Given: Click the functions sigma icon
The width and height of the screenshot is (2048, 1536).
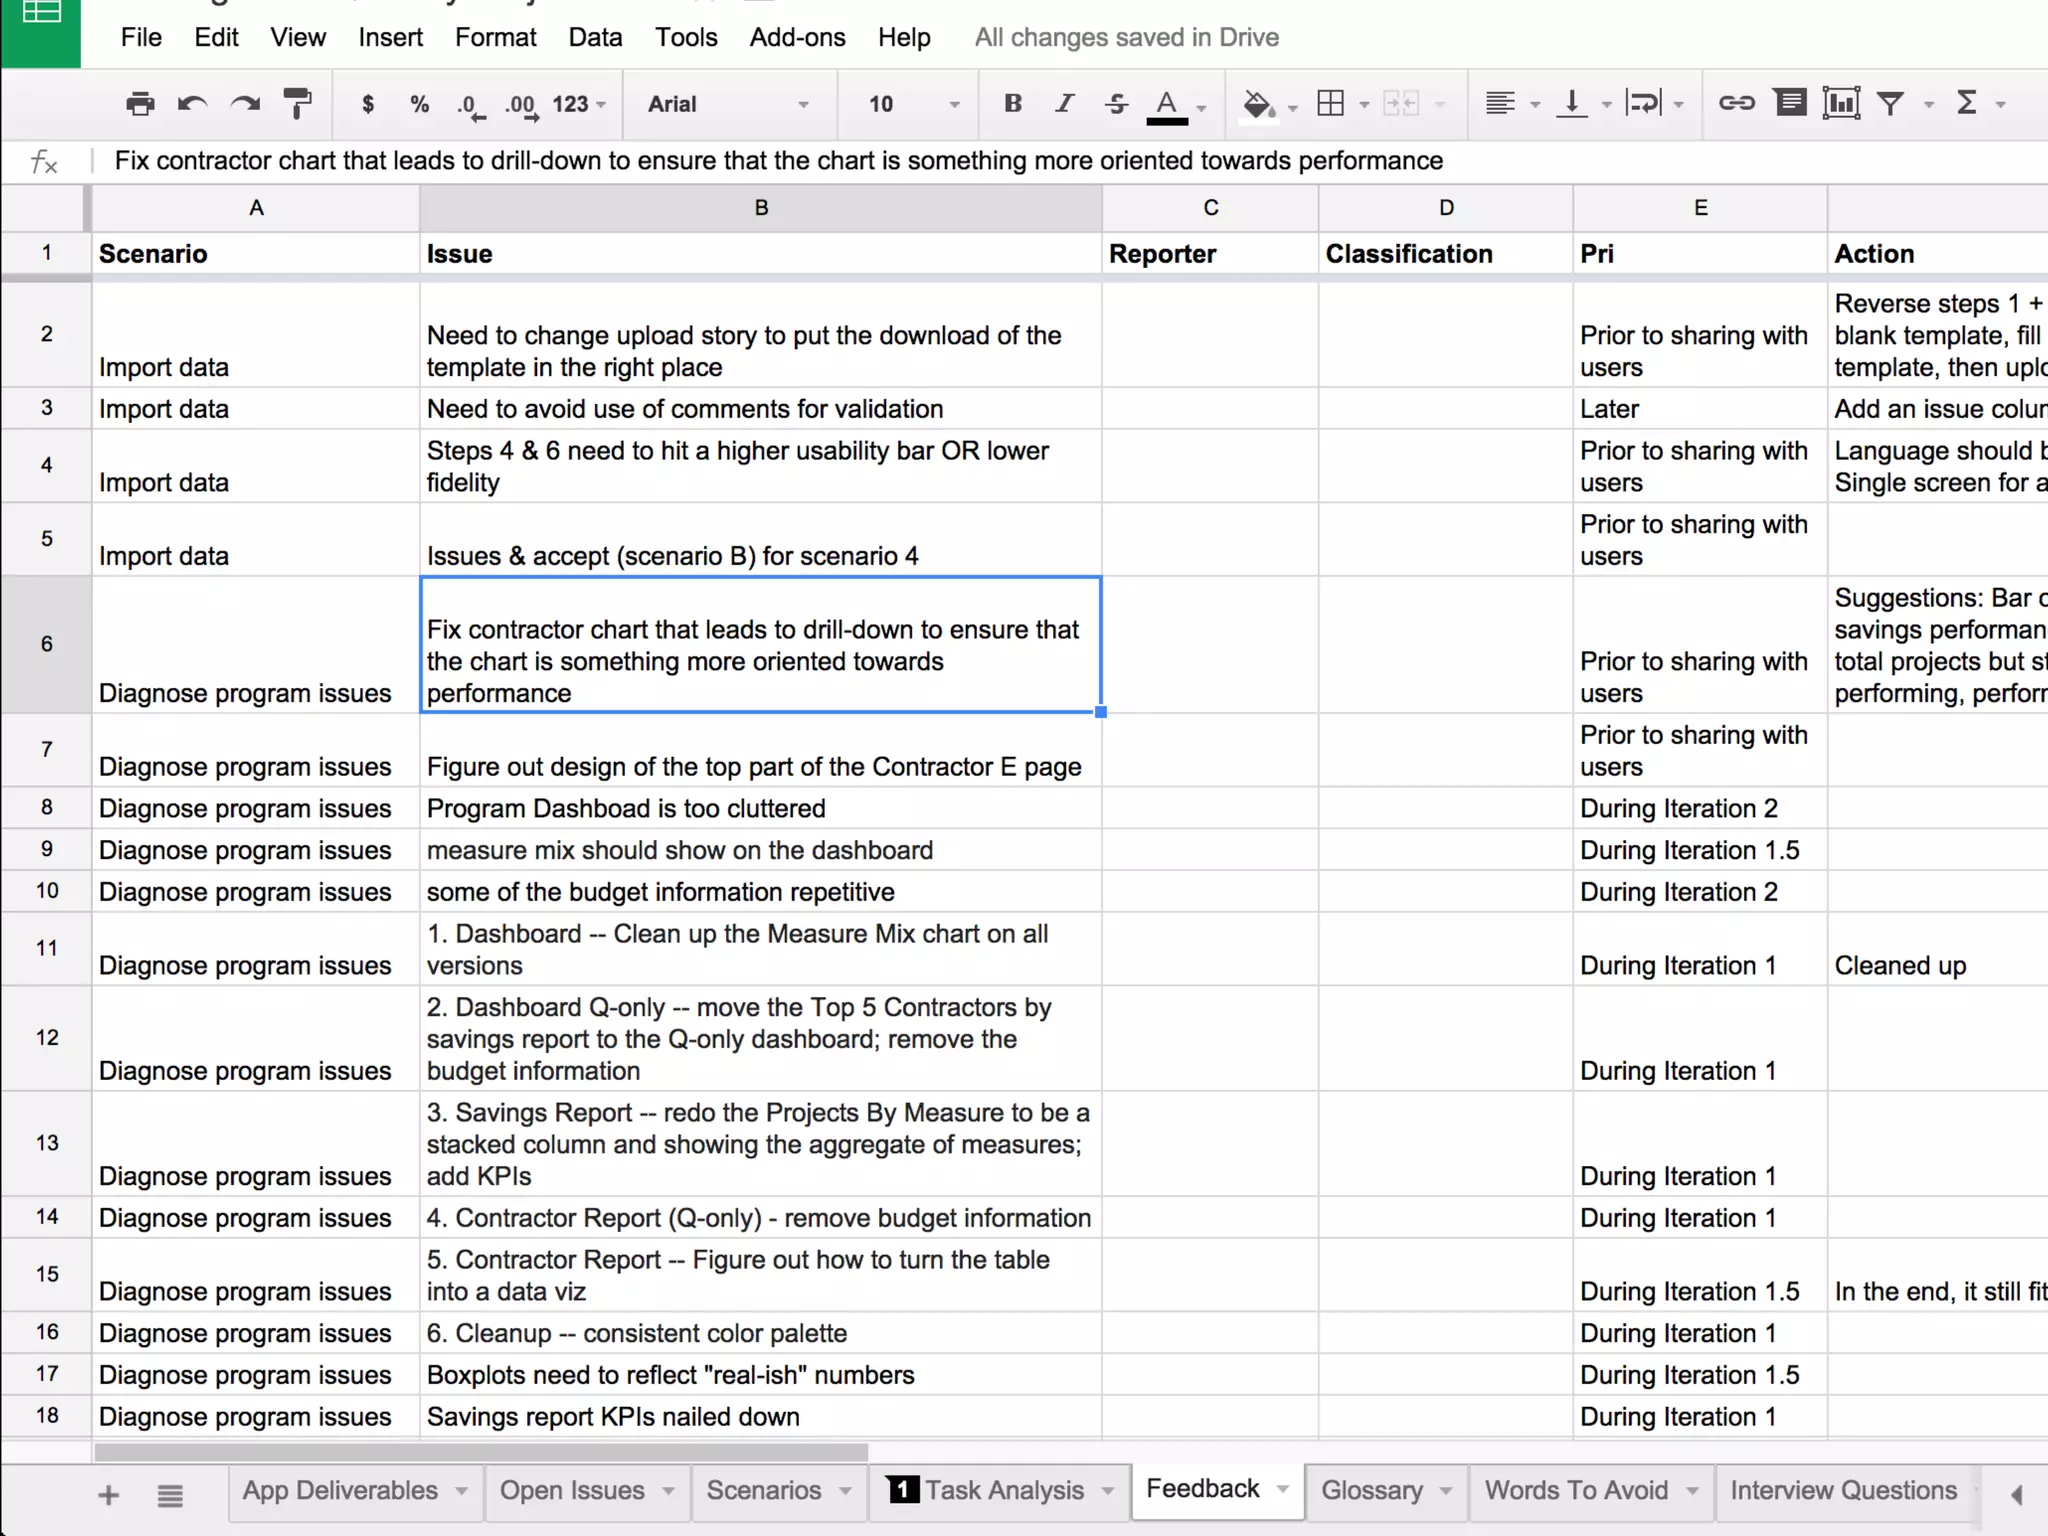Looking at the screenshot, I should click(1966, 103).
